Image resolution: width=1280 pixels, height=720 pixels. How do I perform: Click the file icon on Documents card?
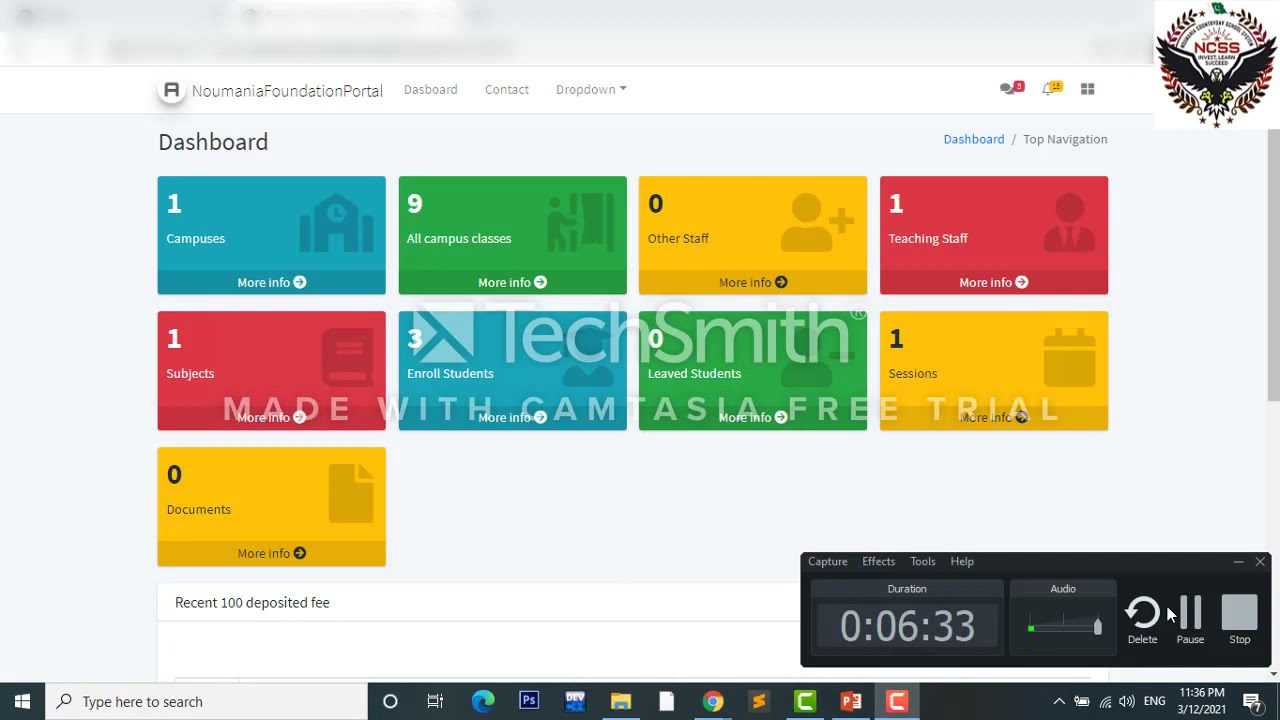pos(351,494)
